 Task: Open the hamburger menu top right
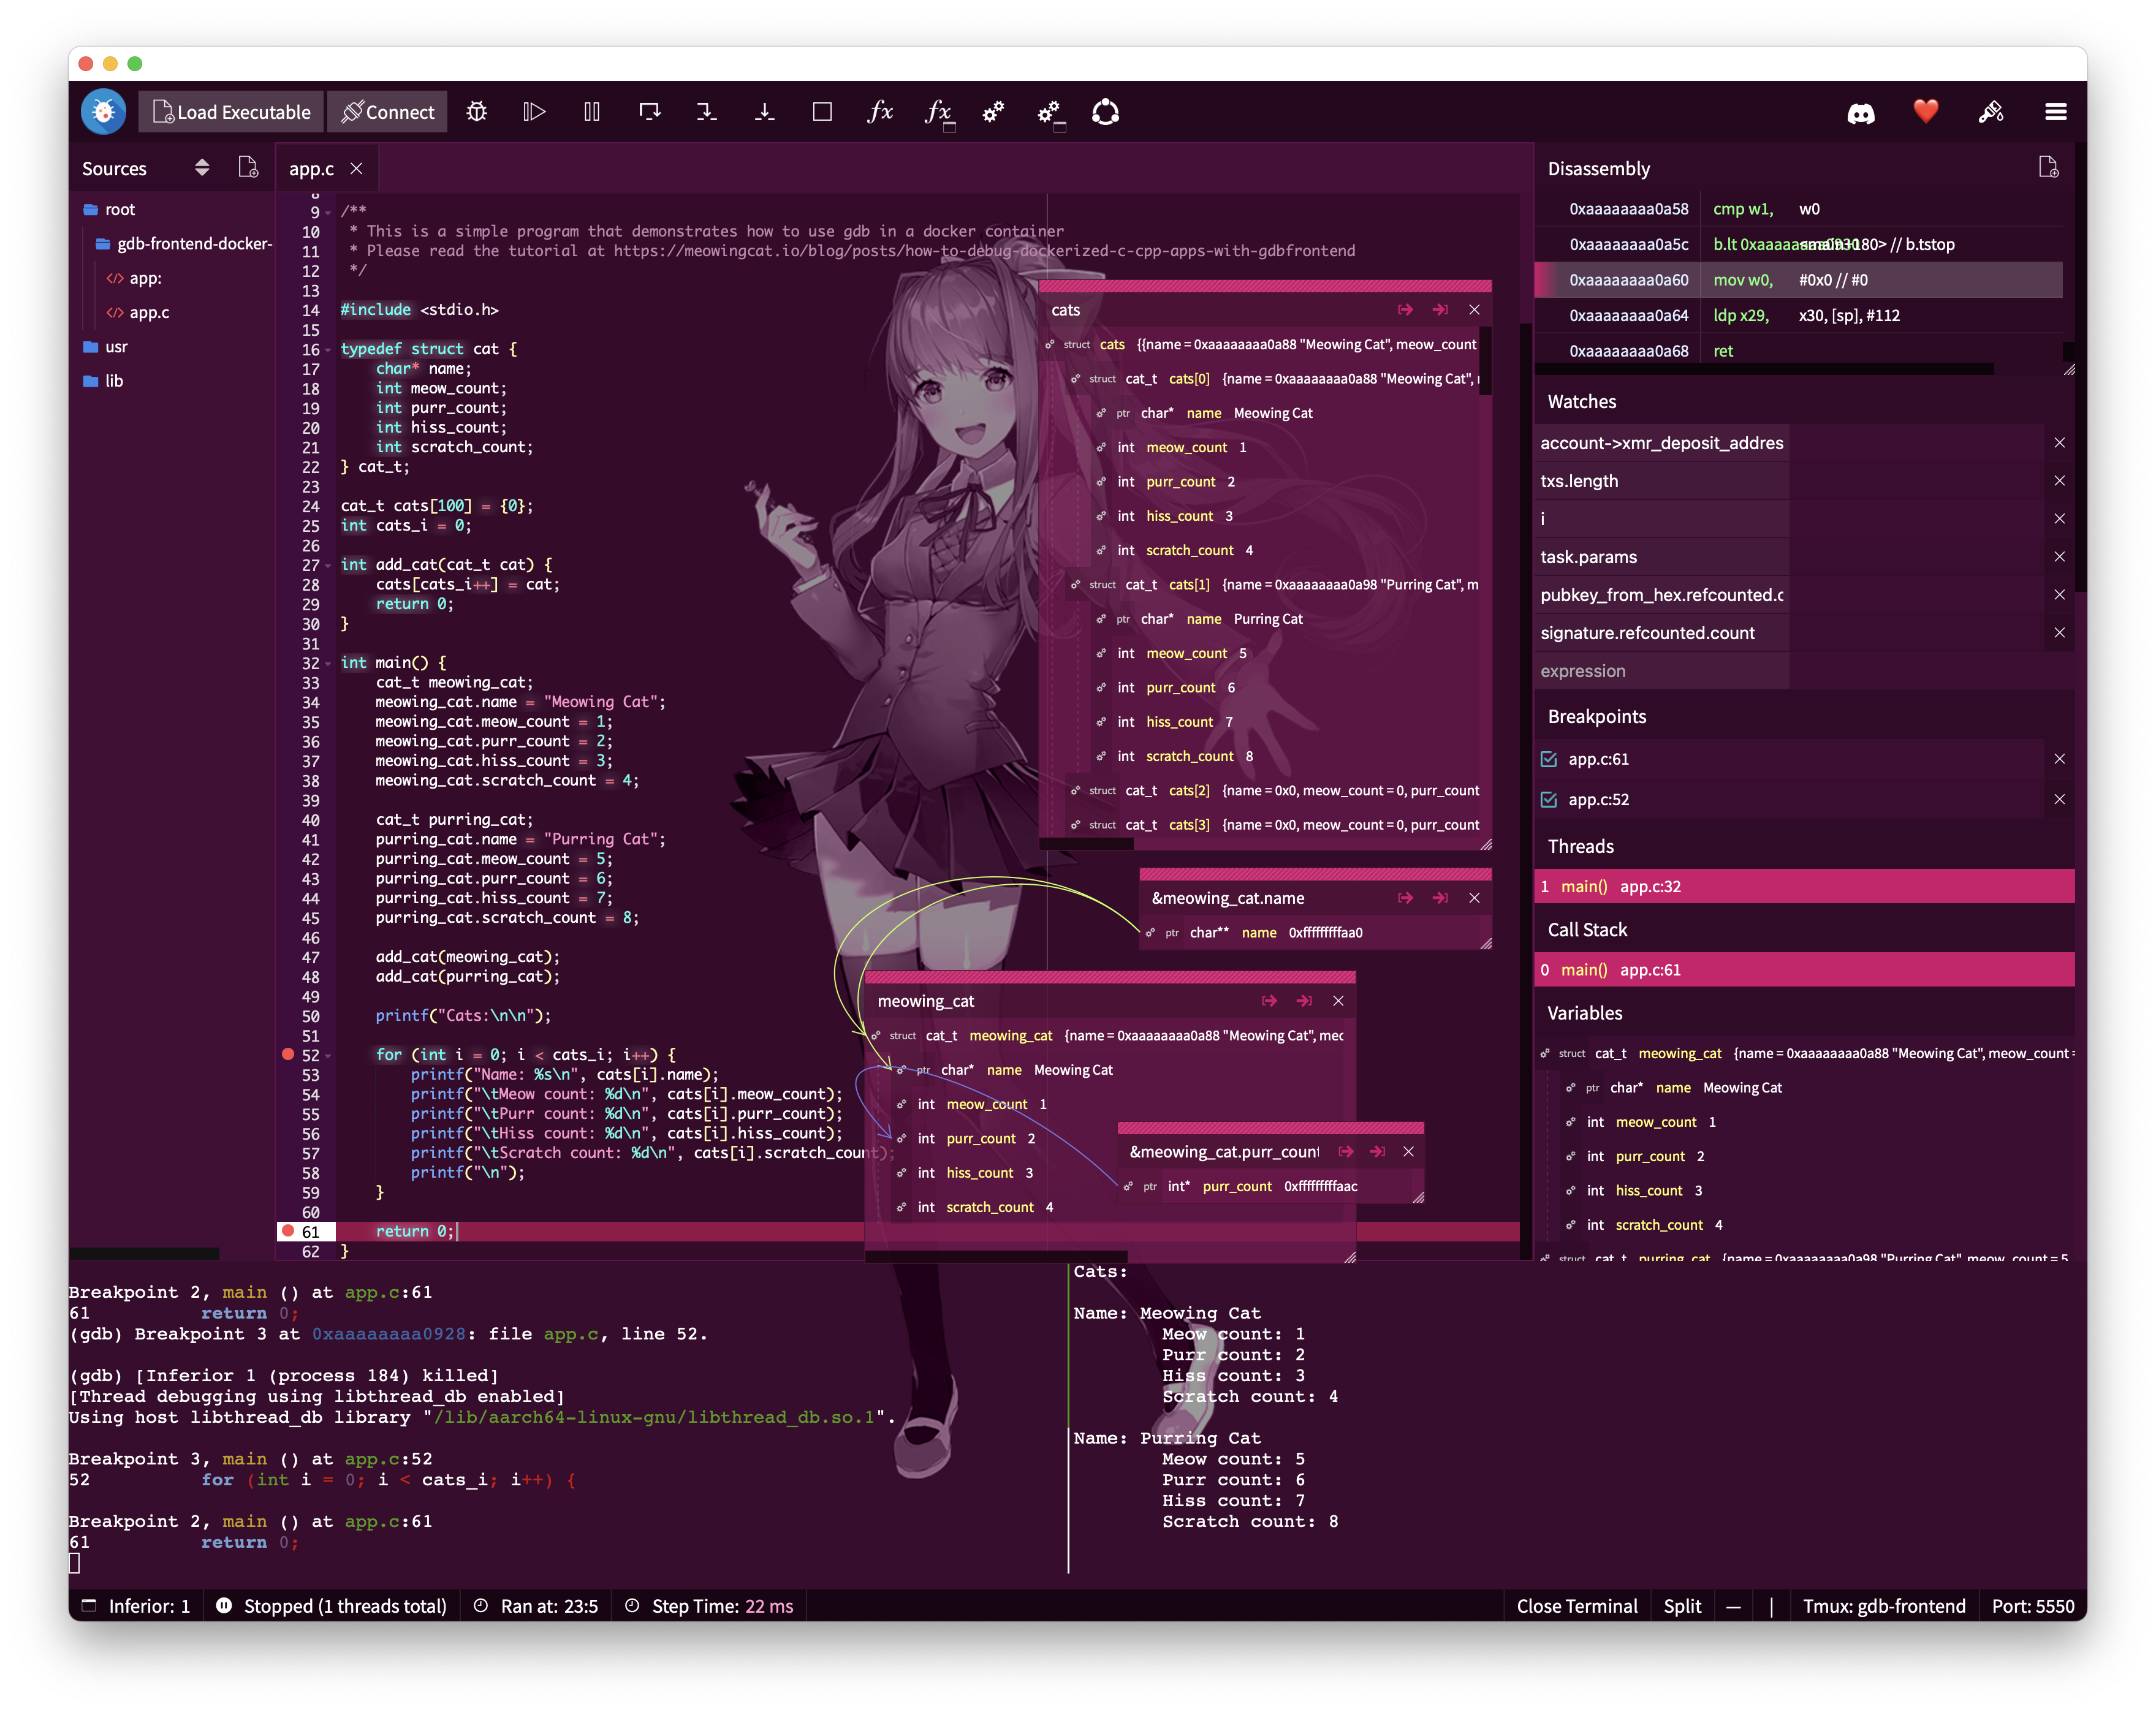coord(2056,111)
